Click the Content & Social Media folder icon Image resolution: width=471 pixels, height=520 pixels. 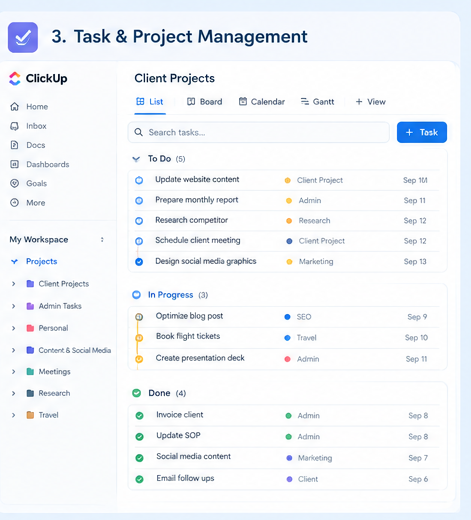point(30,350)
